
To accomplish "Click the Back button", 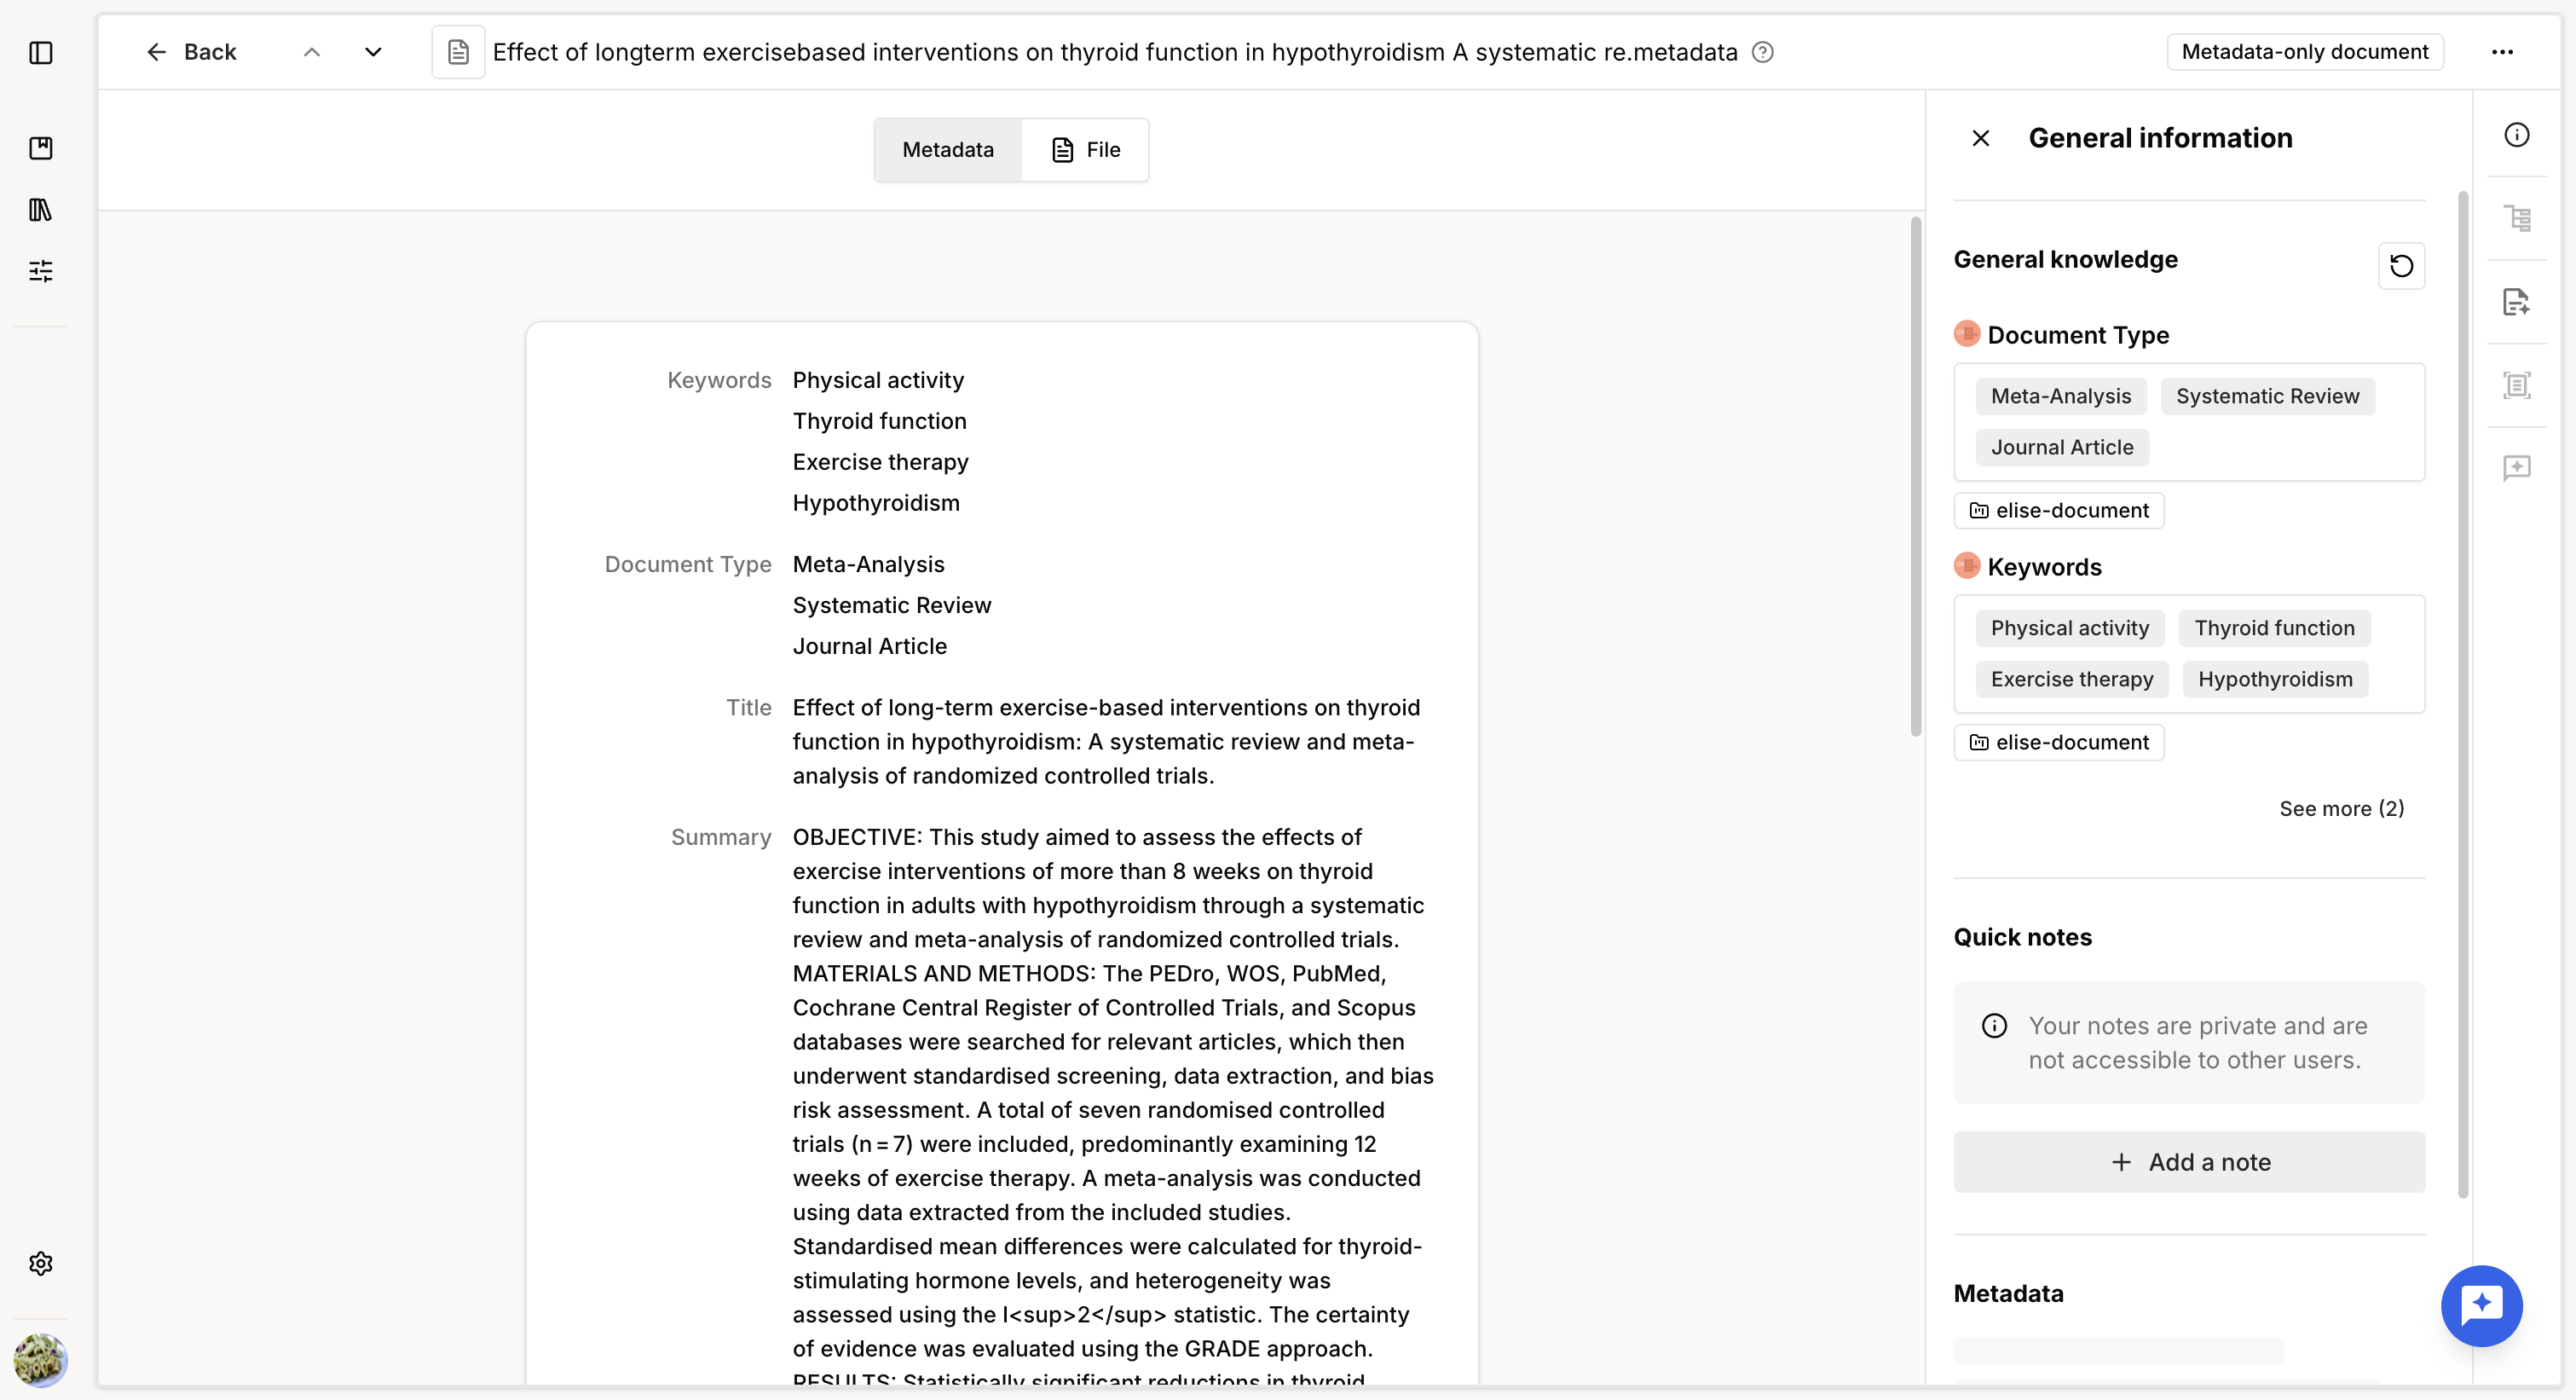I will tap(191, 52).
